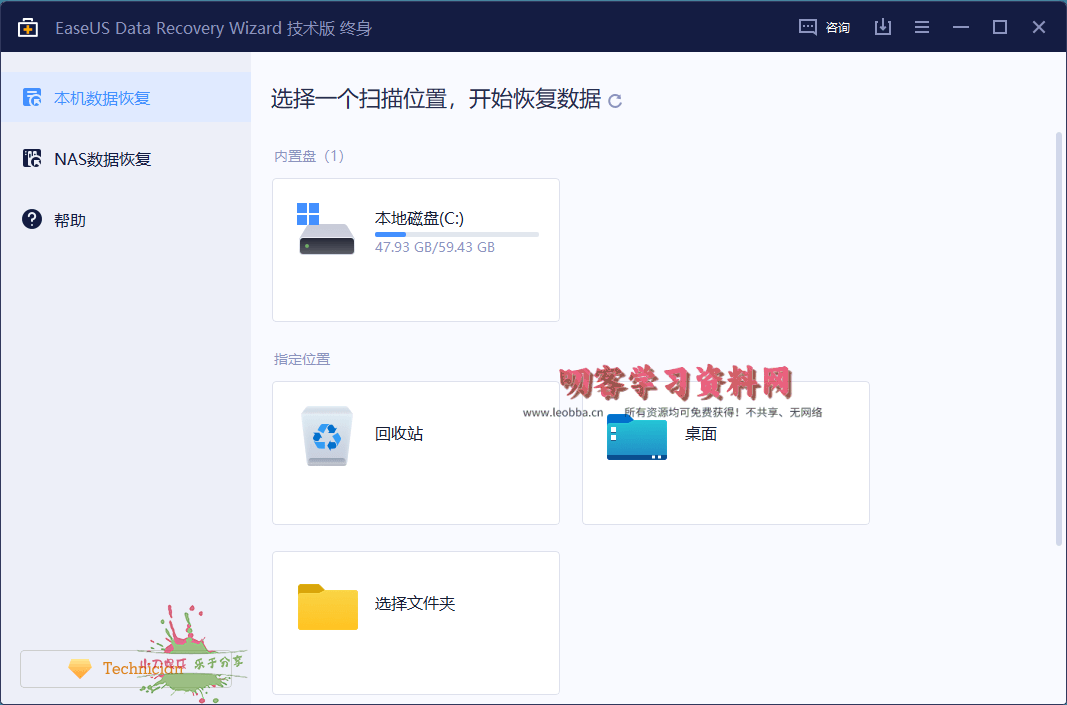
Task: Switch to NAS数据恢复 sidebar tab
Action: tap(126, 159)
